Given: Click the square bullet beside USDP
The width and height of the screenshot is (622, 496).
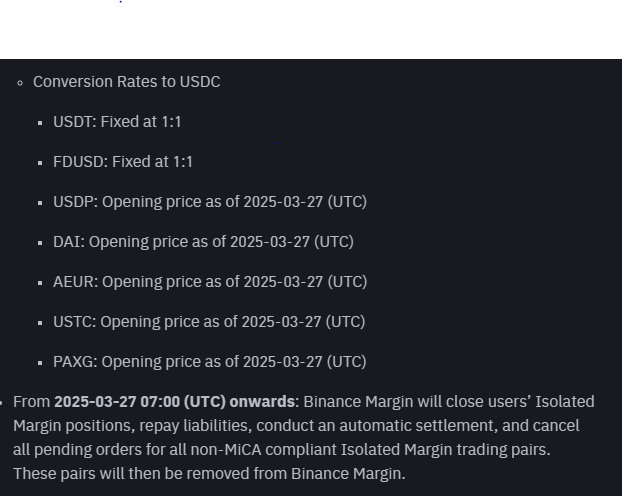Looking at the screenshot, I should (40, 203).
